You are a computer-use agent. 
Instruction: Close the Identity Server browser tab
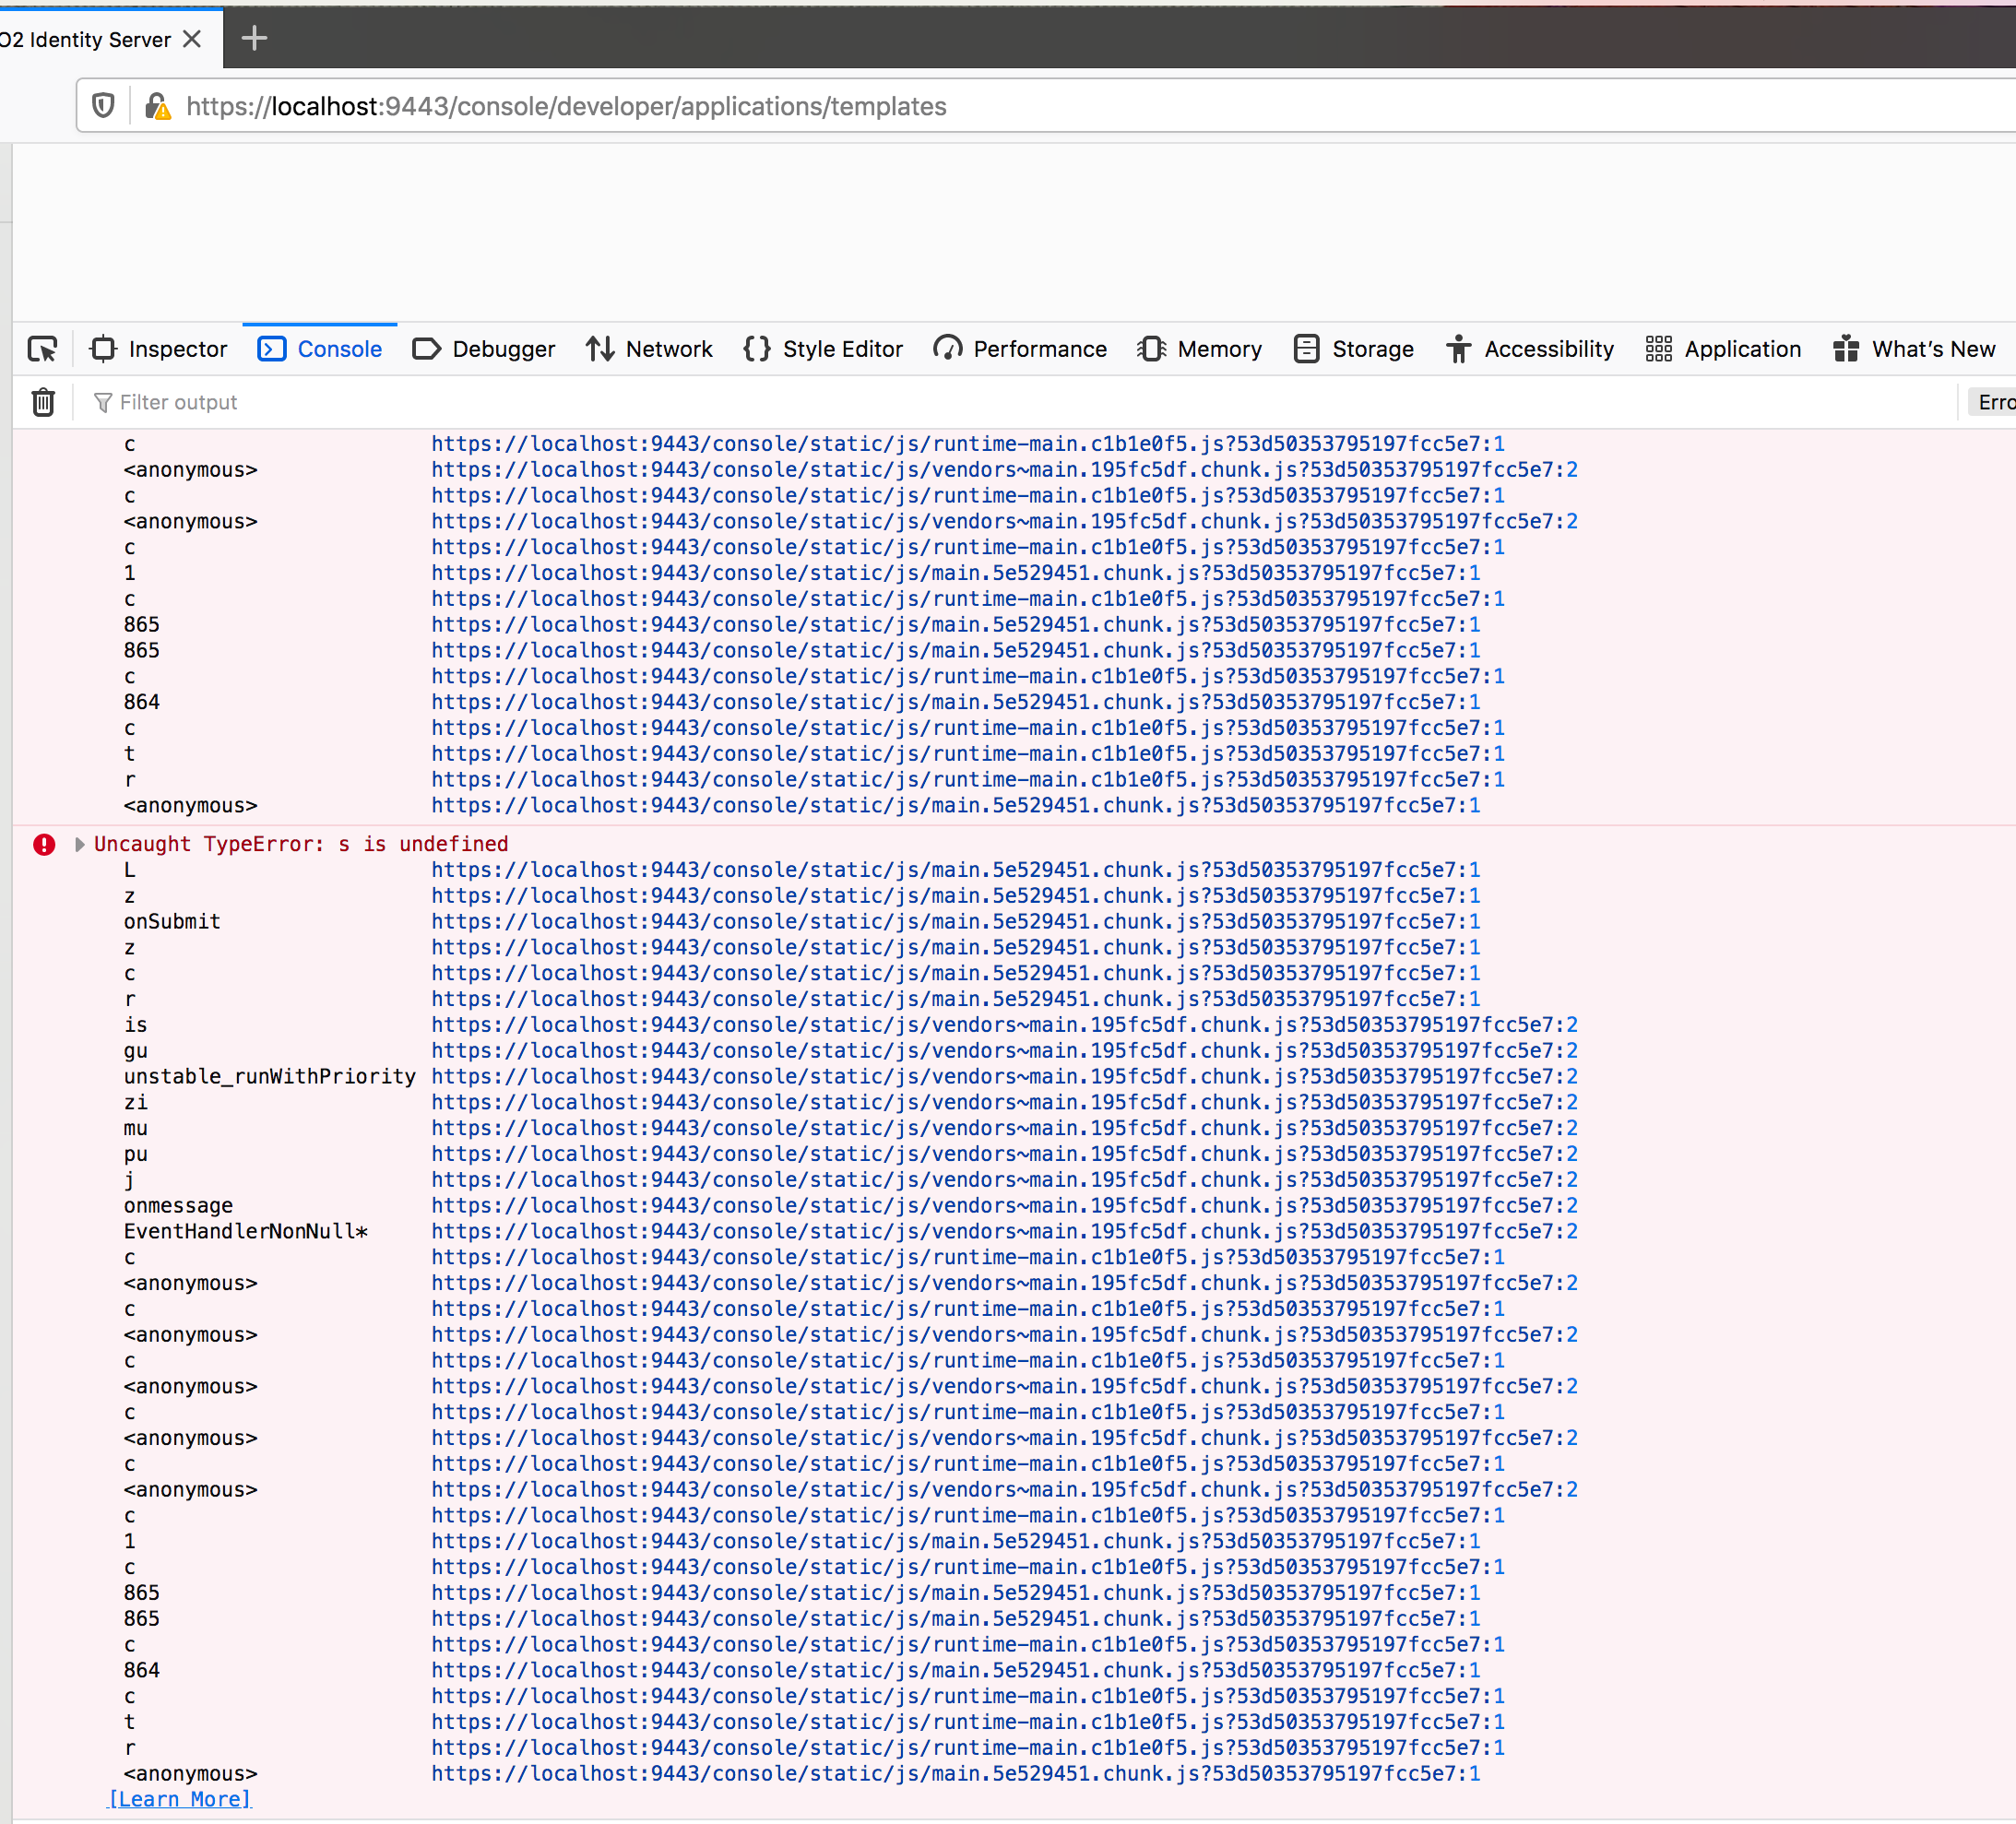[193, 39]
